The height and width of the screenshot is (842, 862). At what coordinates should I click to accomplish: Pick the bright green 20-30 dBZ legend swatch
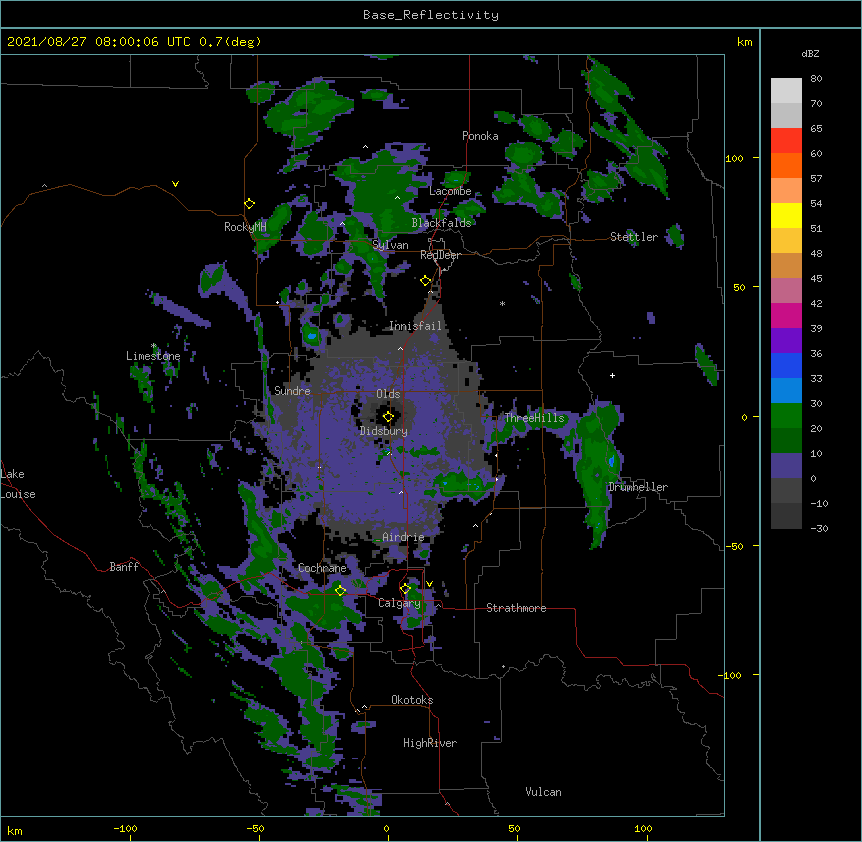pos(786,416)
